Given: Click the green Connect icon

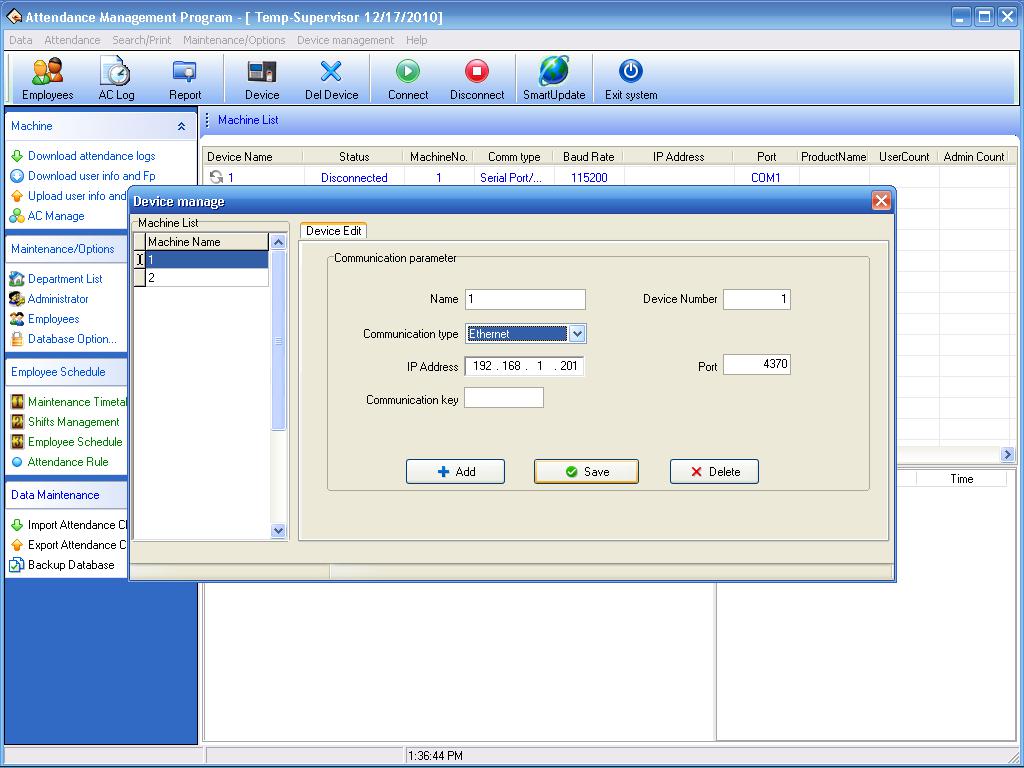Looking at the screenshot, I should click(408, 71).
